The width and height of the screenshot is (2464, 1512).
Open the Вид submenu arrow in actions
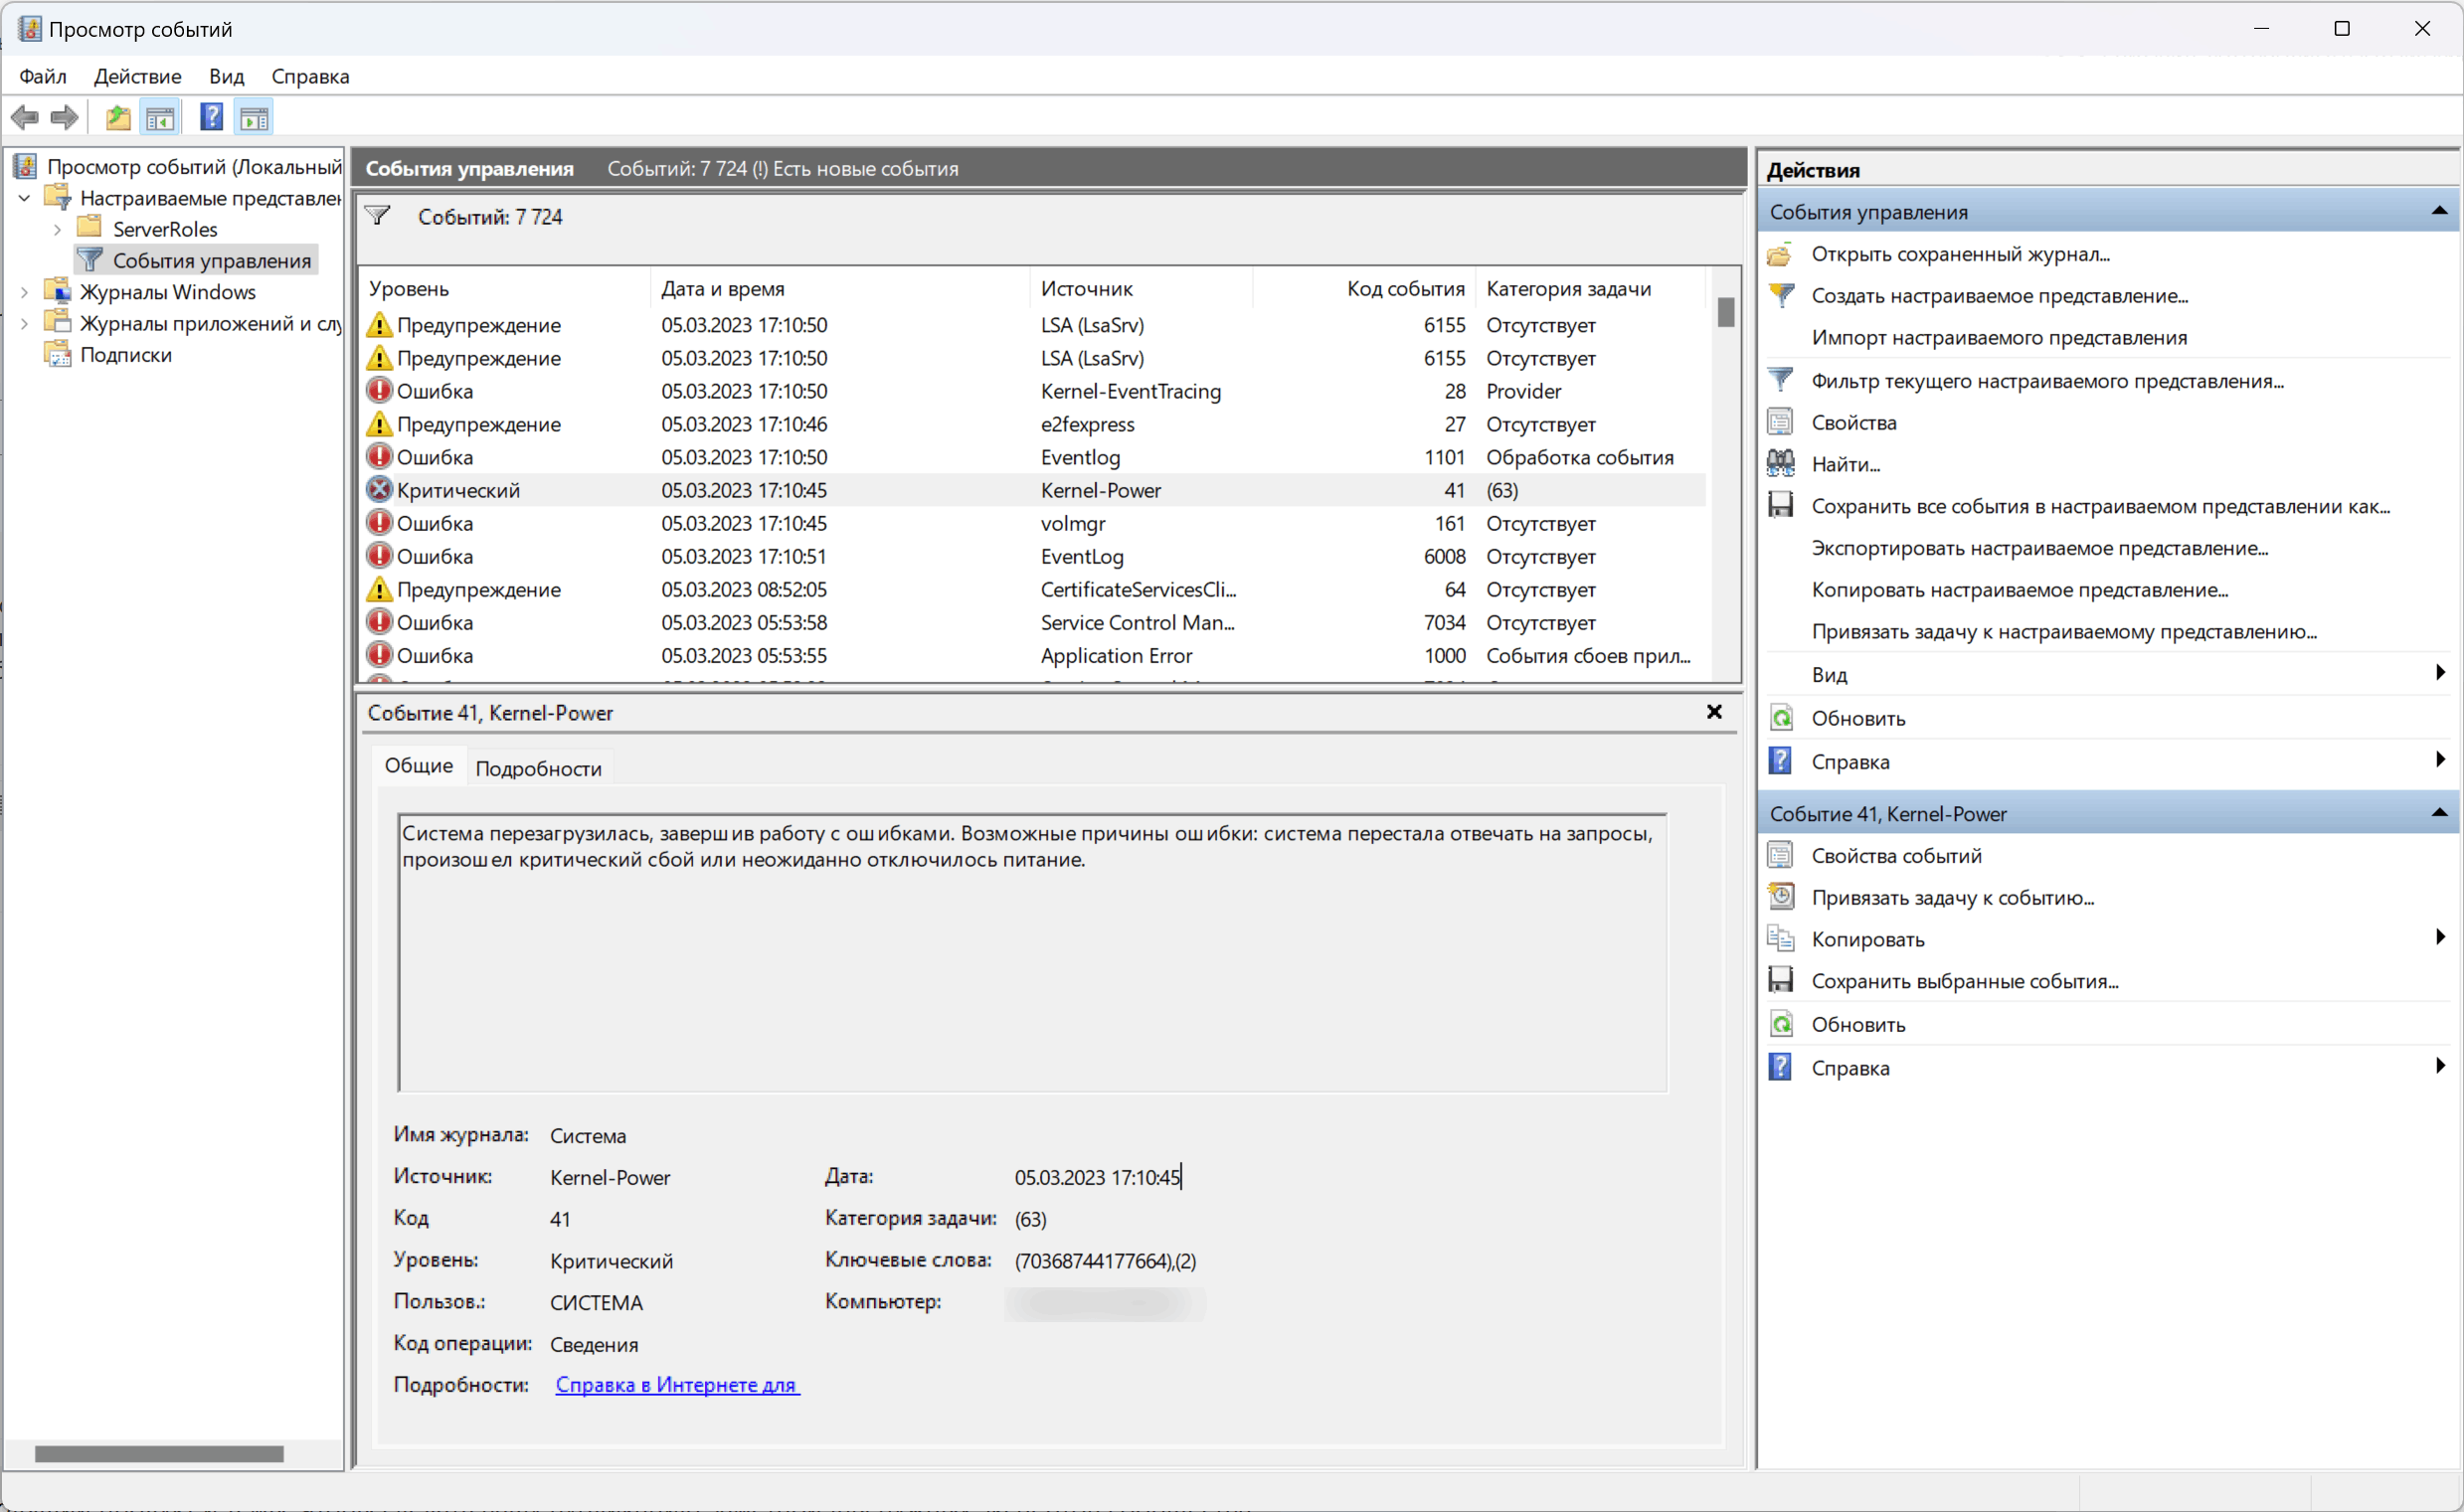coord(2440,674)
